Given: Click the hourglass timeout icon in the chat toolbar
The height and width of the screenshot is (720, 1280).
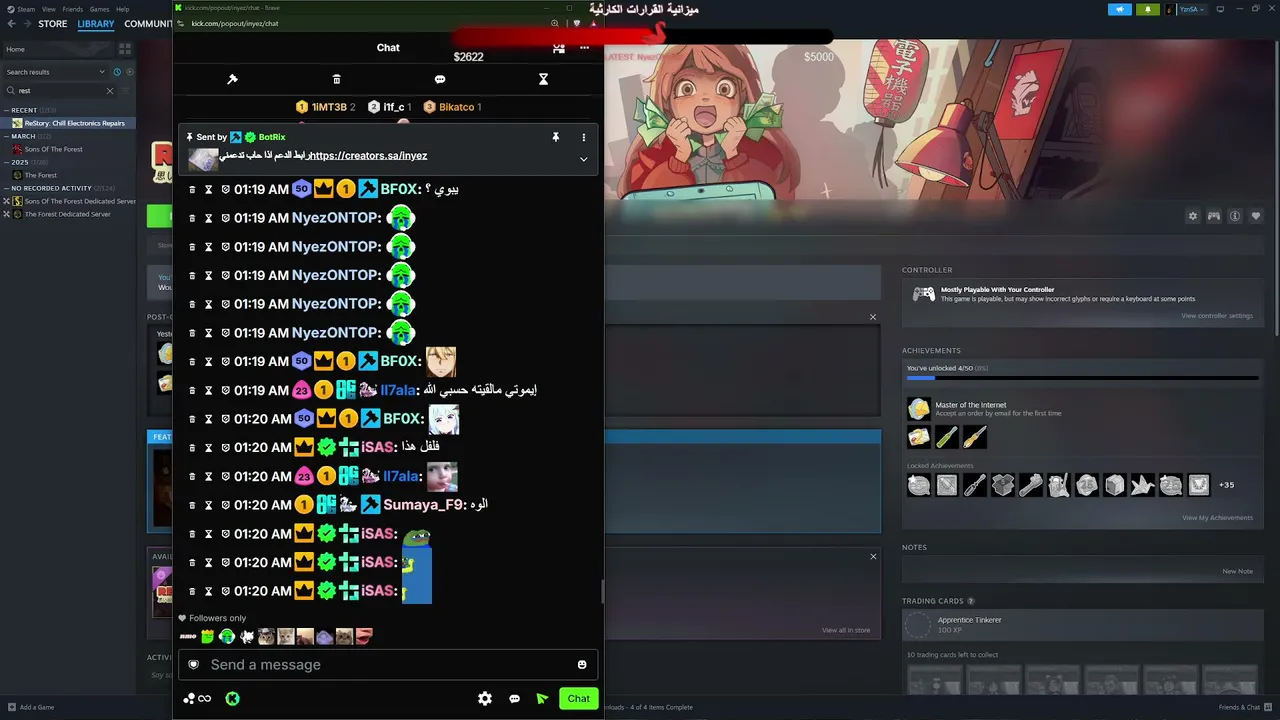Looking at the screenshot, I should [544, 79].
